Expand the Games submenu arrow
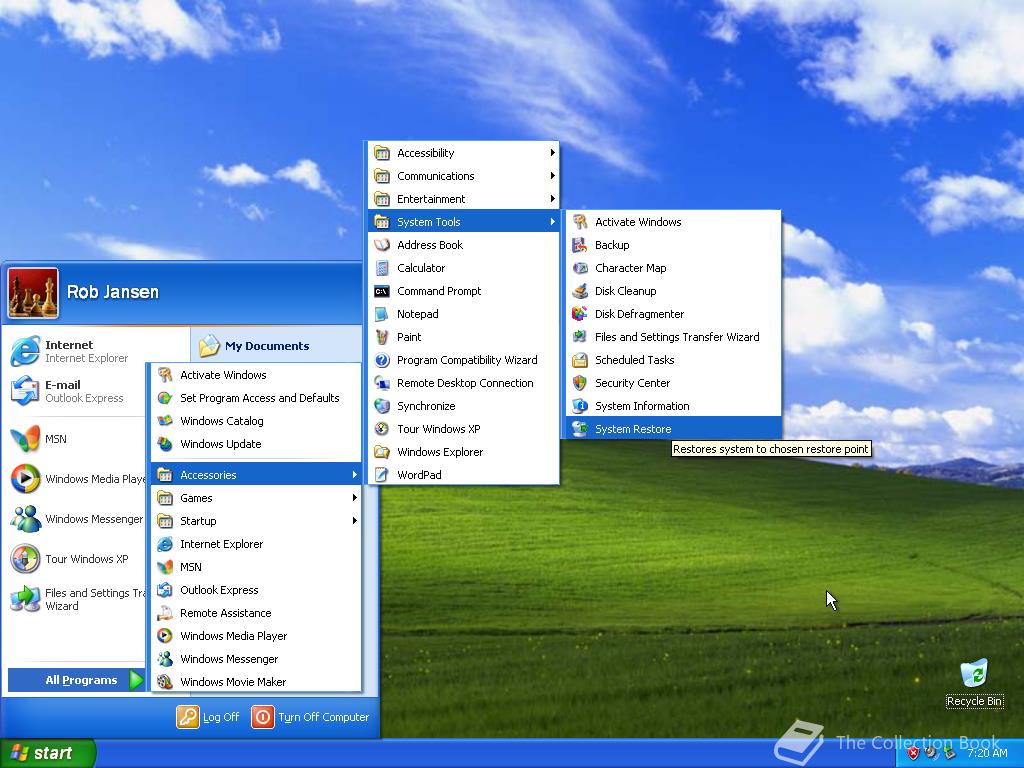Viewport: 1024px width, 768px height. tap(355, 498)
